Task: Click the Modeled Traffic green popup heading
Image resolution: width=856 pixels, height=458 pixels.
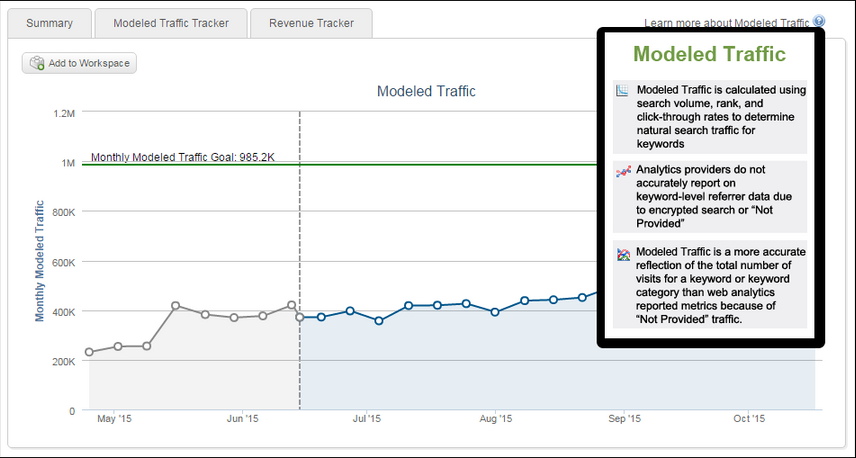Action: [x=709, y=54]
